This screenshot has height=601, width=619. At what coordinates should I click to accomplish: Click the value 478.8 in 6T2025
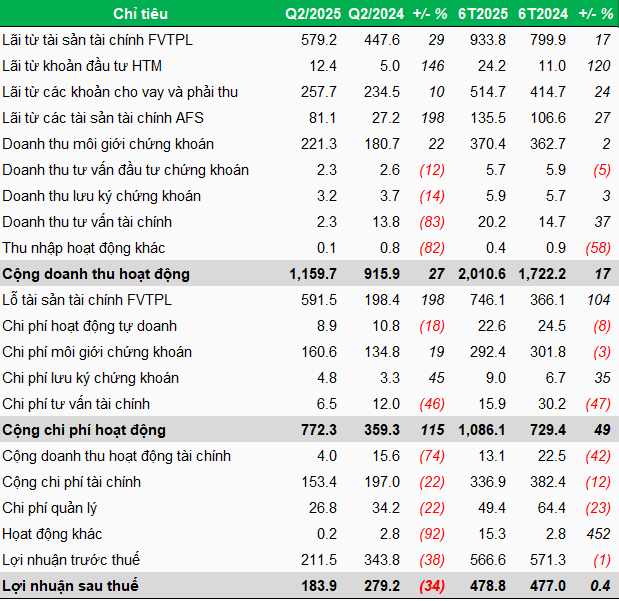488,586
